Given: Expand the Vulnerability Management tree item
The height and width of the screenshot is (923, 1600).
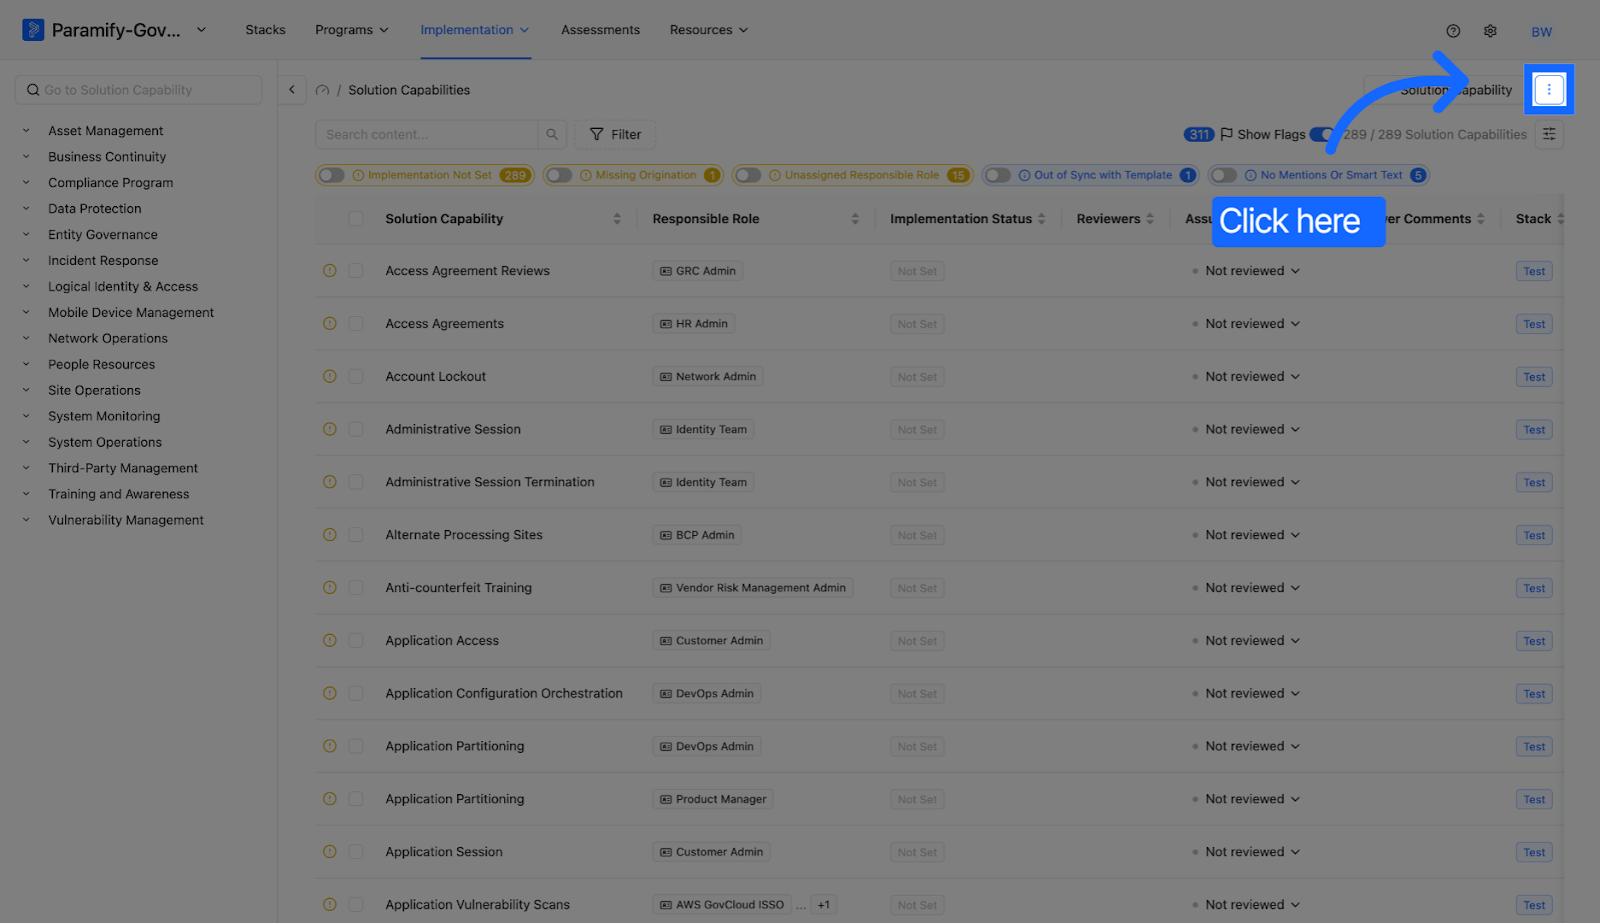Looking at the screenshot, I should tap(26, 520).
